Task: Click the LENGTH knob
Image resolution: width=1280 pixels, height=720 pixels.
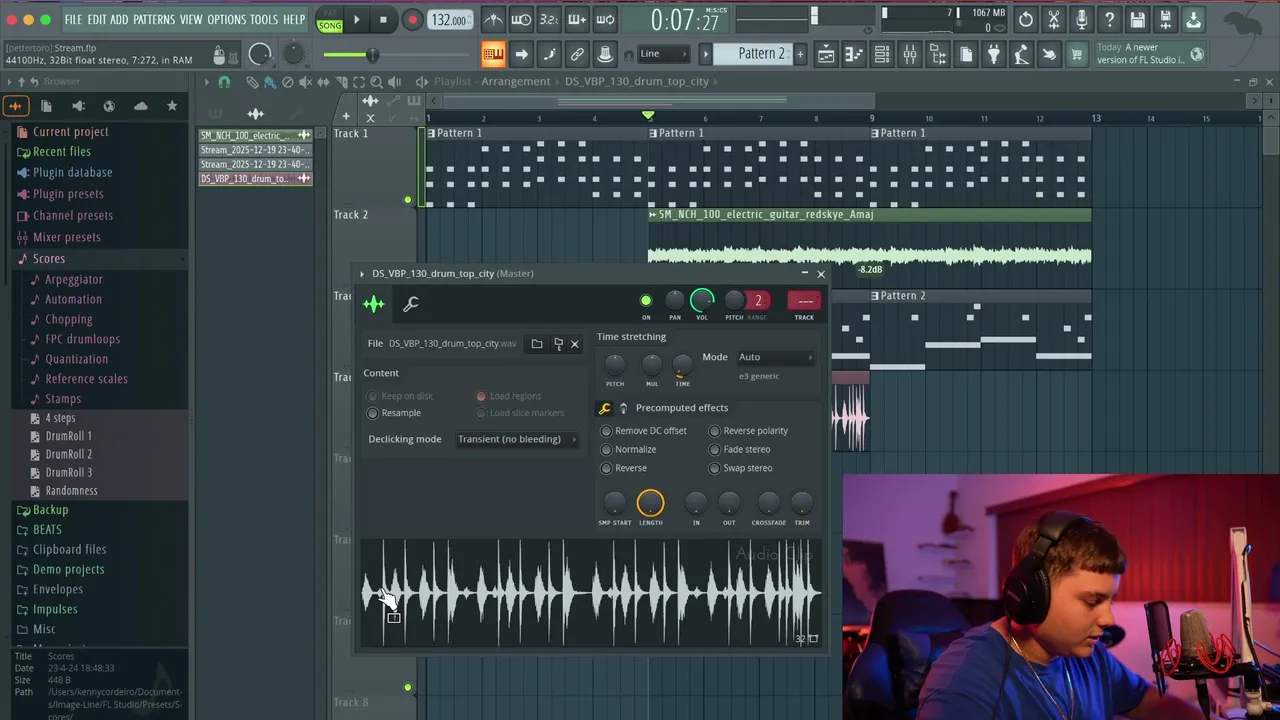Action: 650,503
